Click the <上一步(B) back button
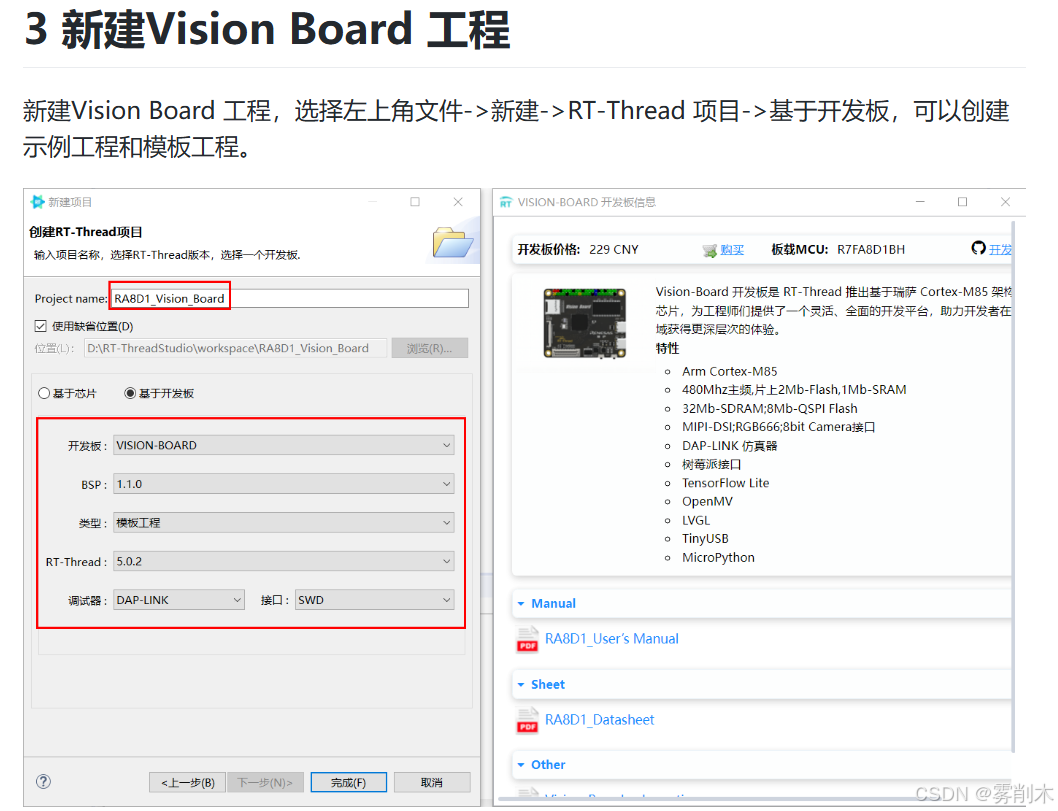 [x=188, y=783]
